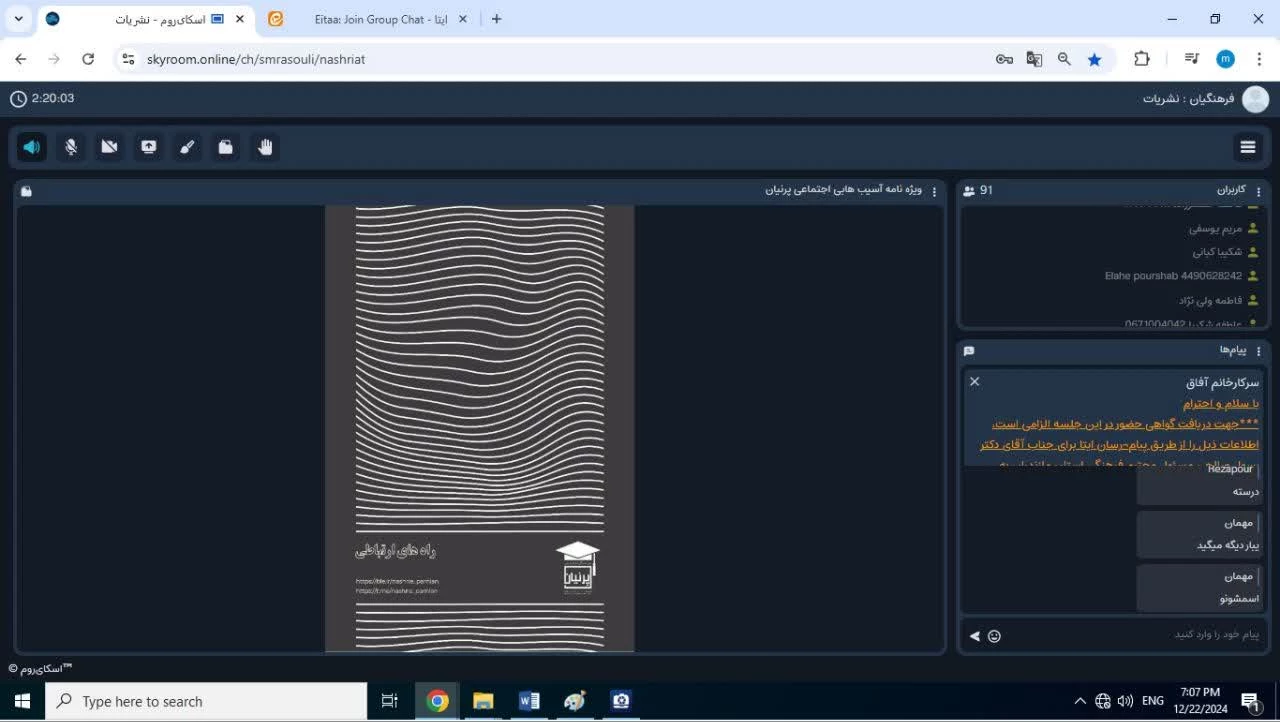Viewport: 1280px width, 722px height.
Task: Open the file sharing icon
Action: point(226,147)
